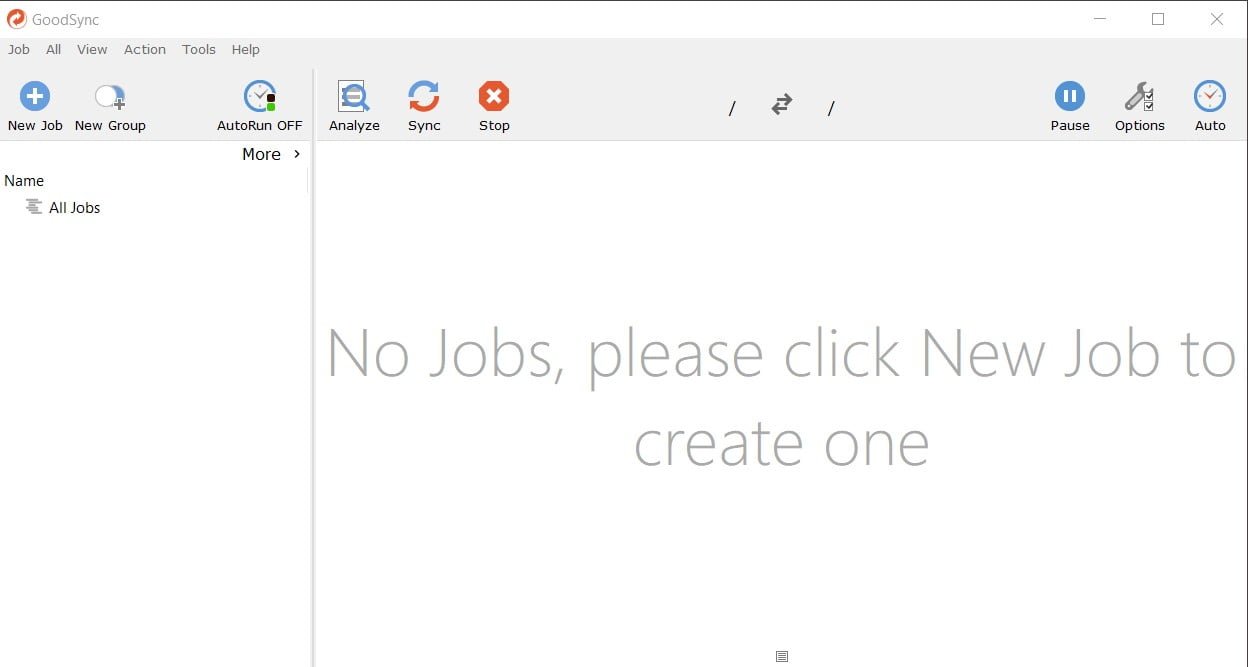Open the Help menu

(246, 49)
